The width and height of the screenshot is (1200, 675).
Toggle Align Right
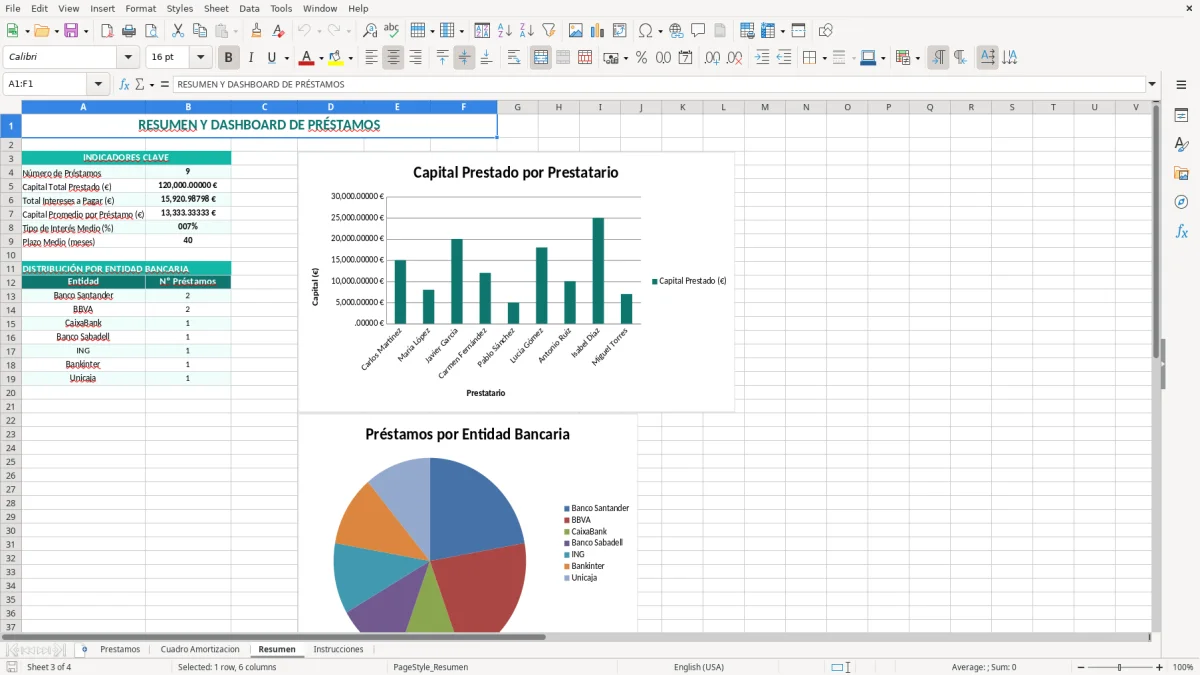(x=416, y=58)
